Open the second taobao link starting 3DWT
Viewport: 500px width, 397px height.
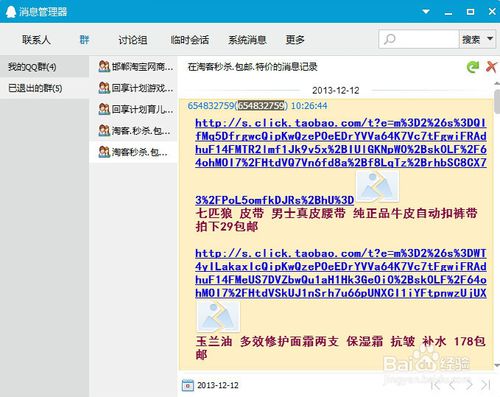pyautogui.click(x=340, y=273)
